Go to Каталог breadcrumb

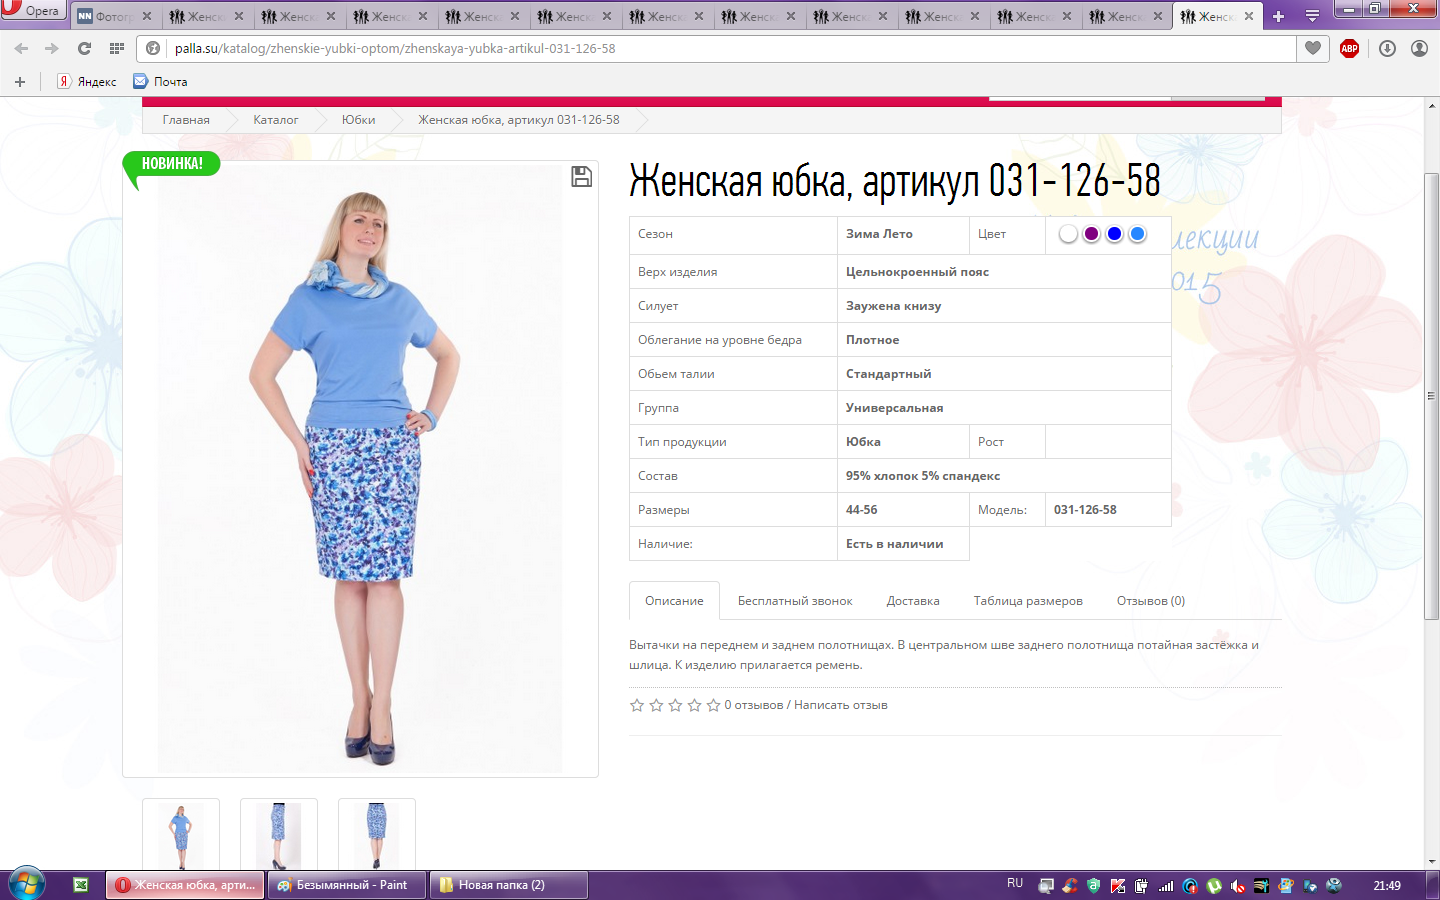coord(275,120)
